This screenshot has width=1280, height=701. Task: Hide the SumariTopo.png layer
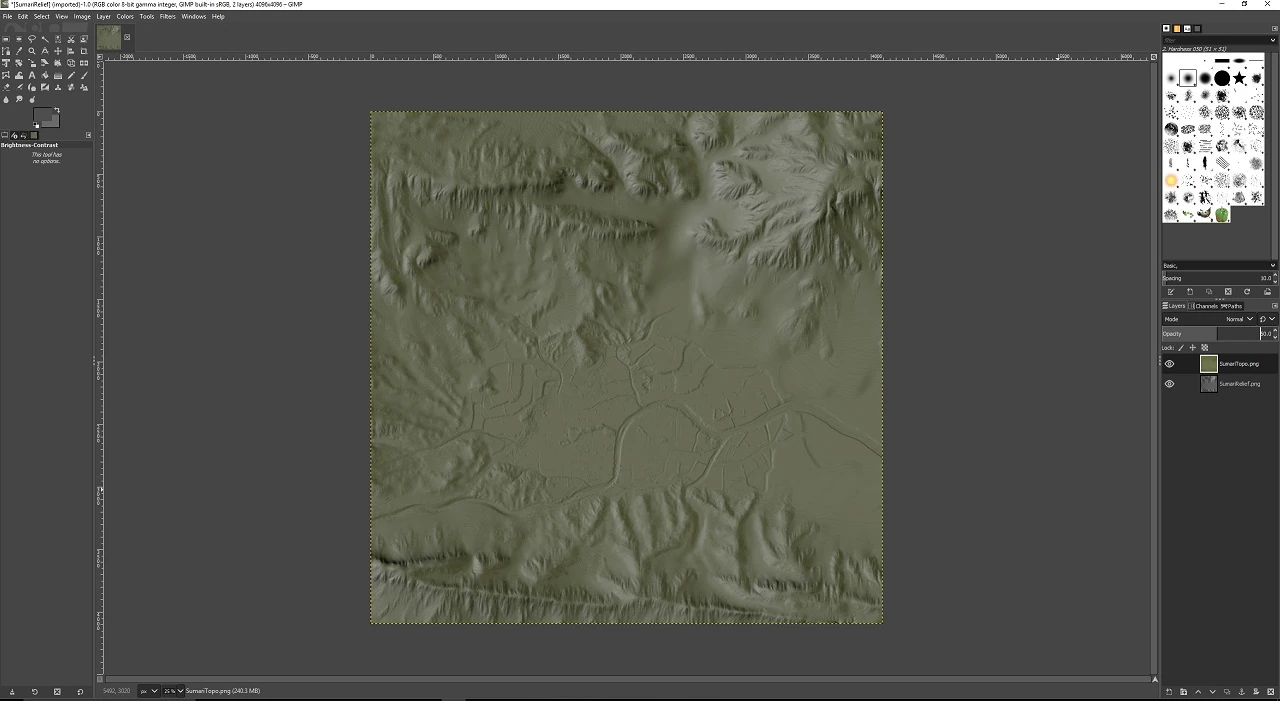click(1169, 364)
